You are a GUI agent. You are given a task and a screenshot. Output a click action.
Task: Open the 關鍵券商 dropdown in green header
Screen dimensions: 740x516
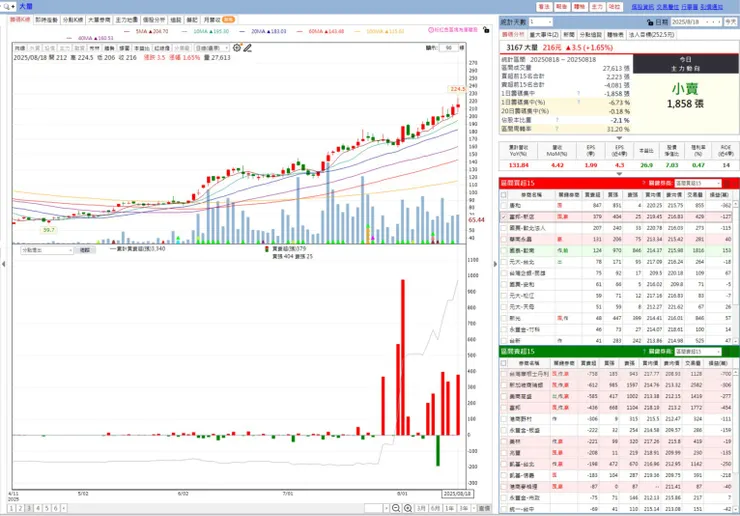point(698,352)
